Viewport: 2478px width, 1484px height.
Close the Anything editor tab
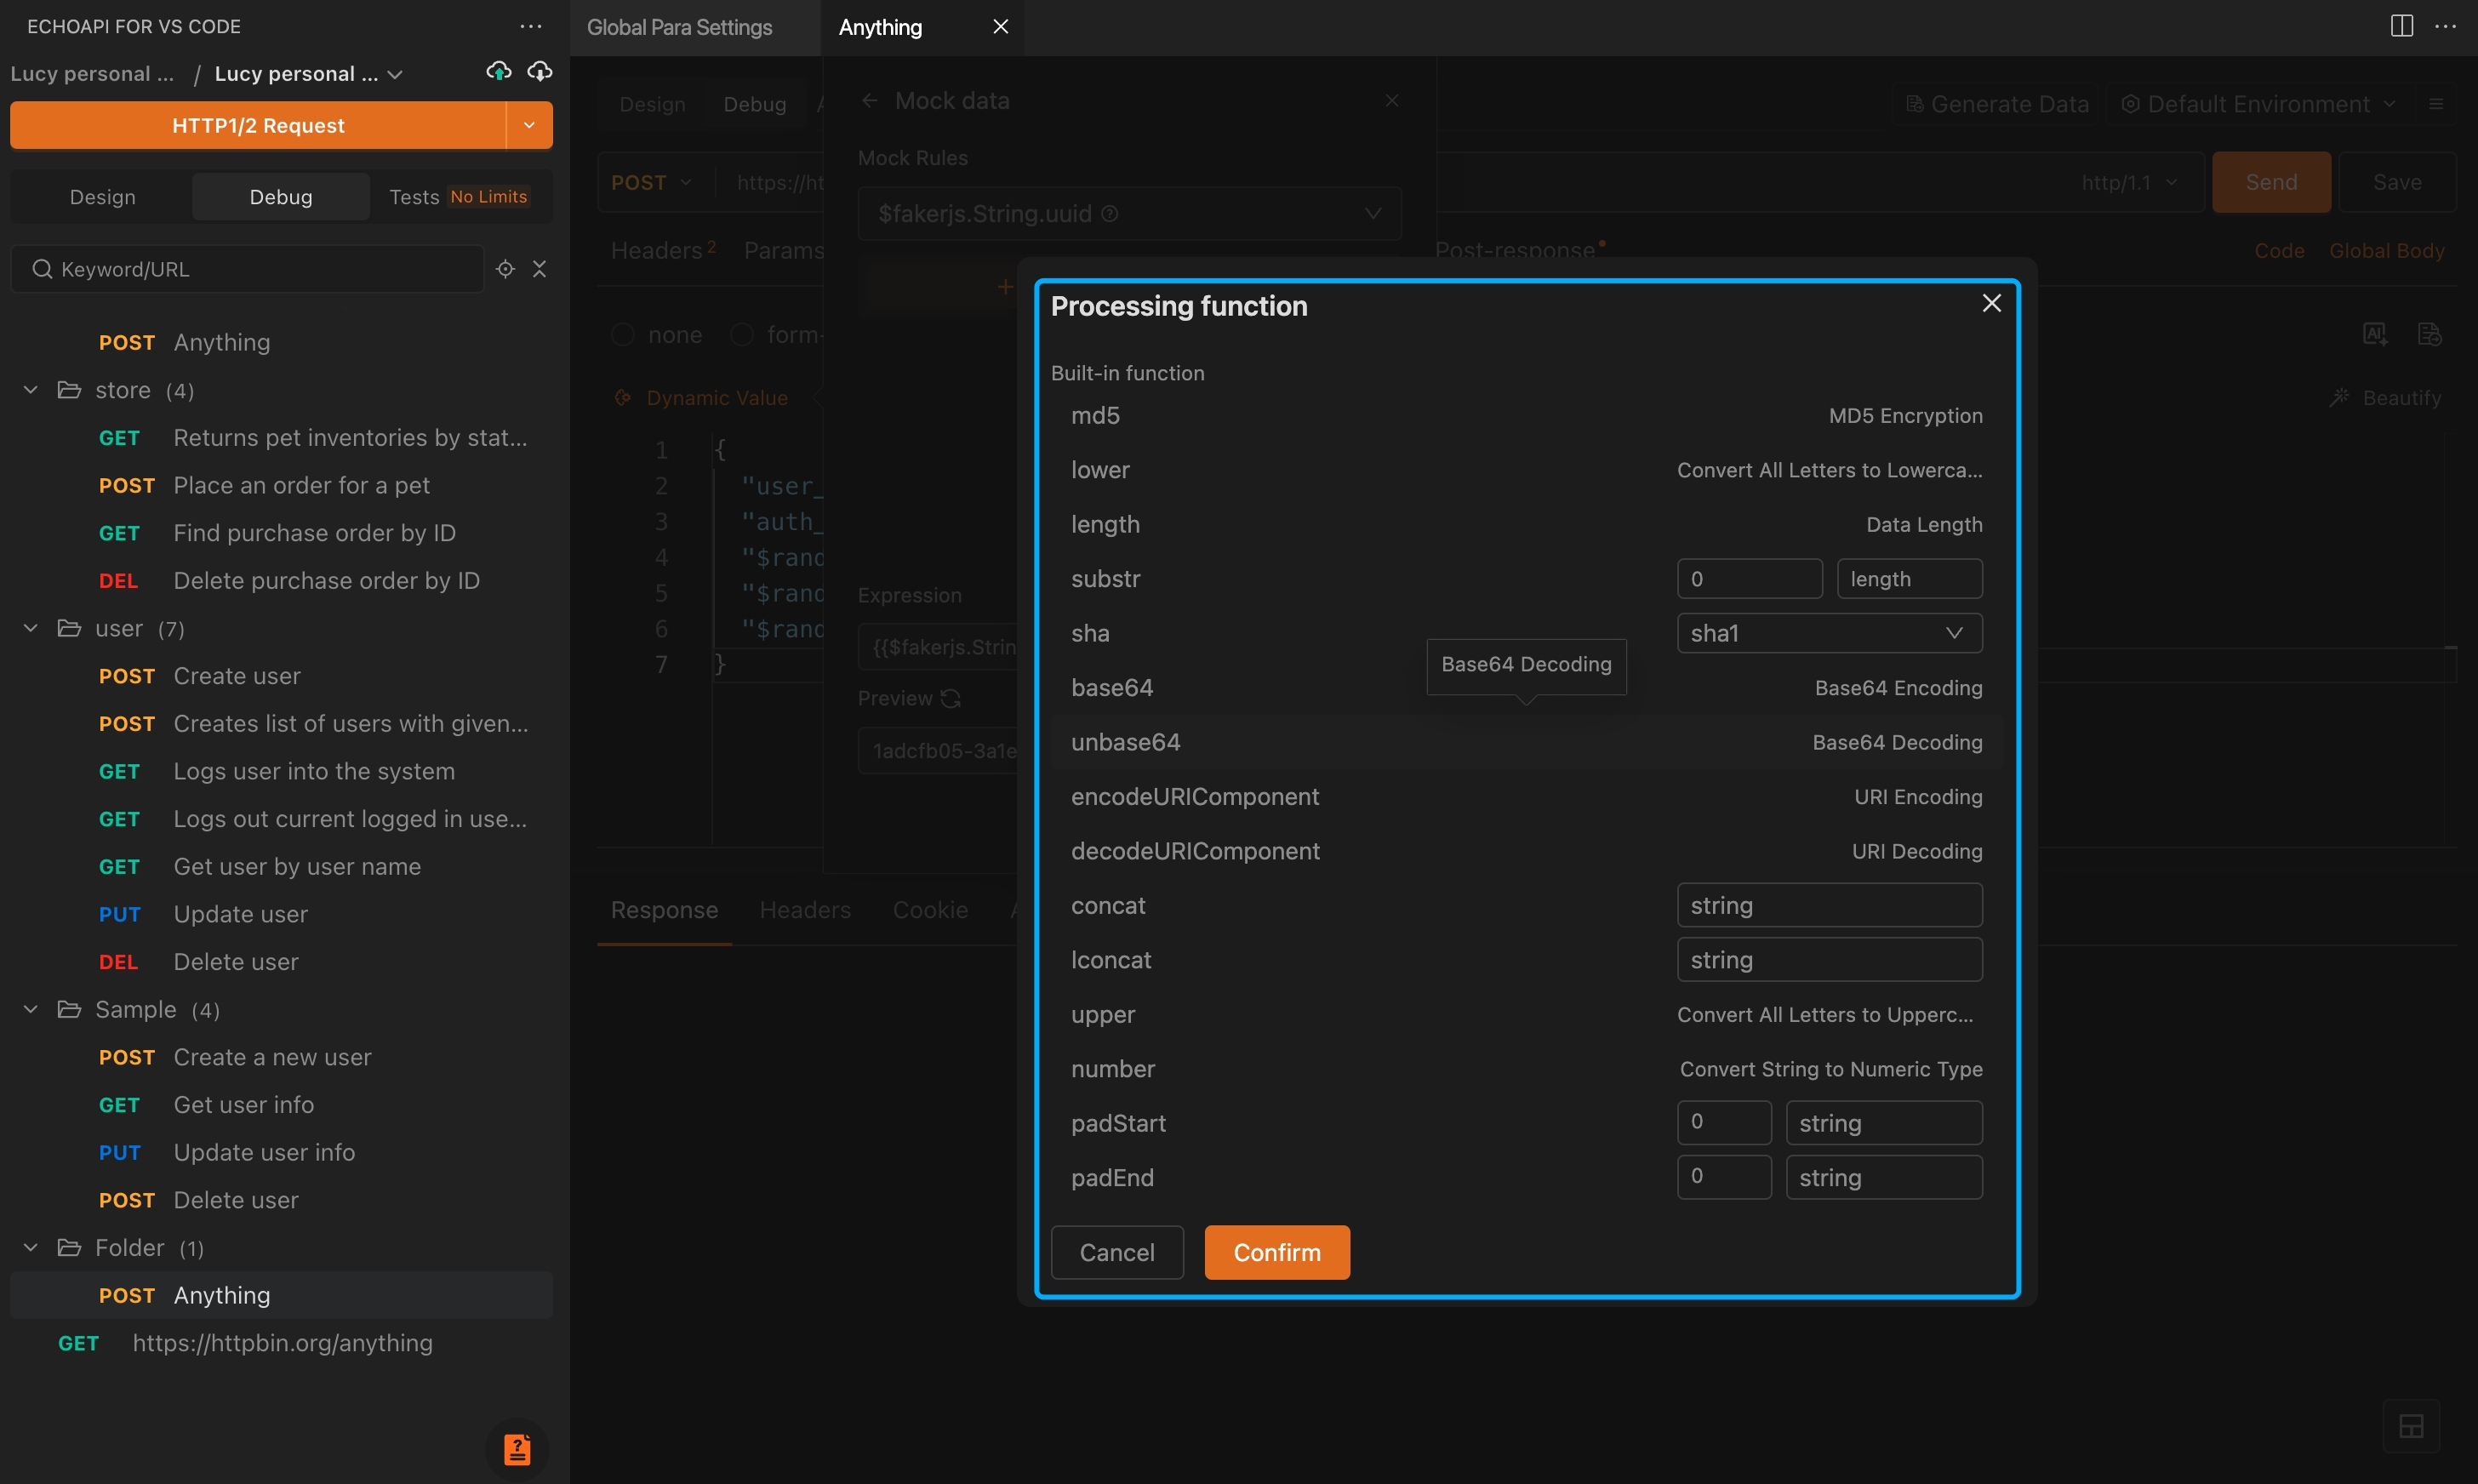[1000, 27]
